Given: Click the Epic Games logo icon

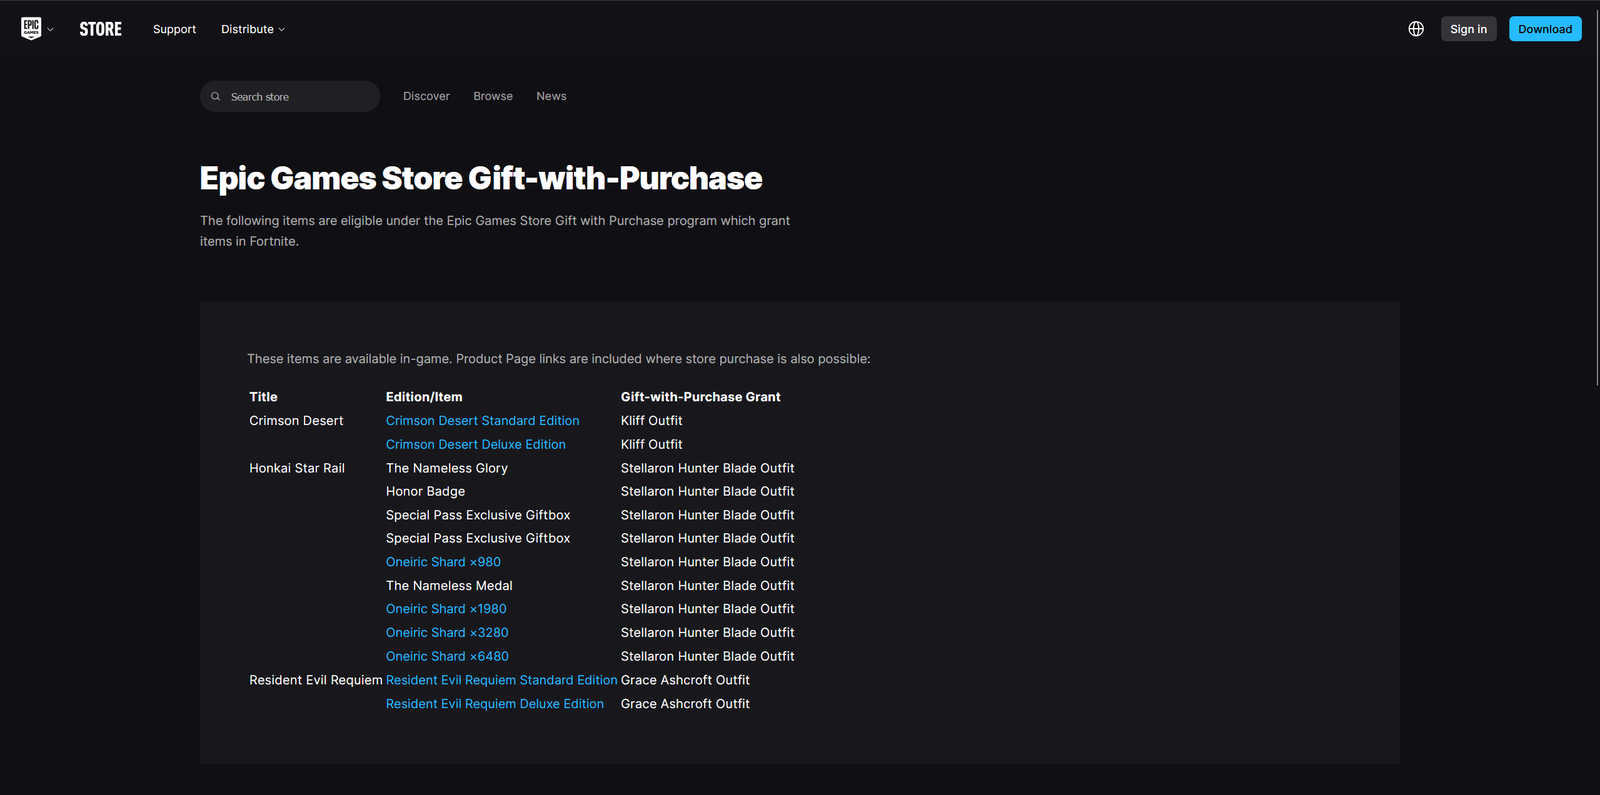Looking at the screenshot, I should 31,29.
